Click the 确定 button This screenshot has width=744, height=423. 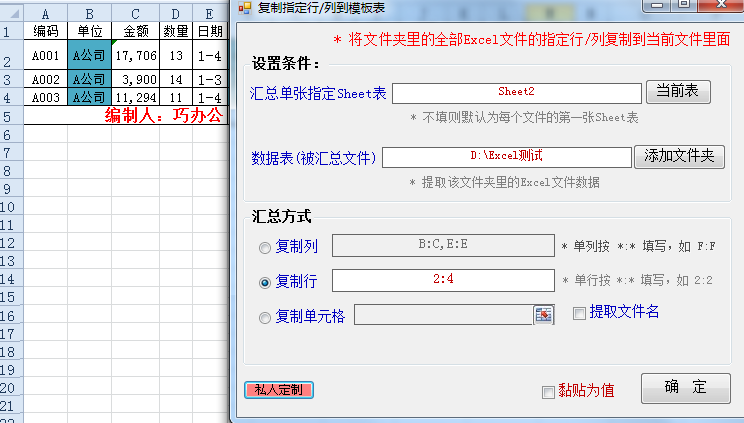click(x=686, y=388)
